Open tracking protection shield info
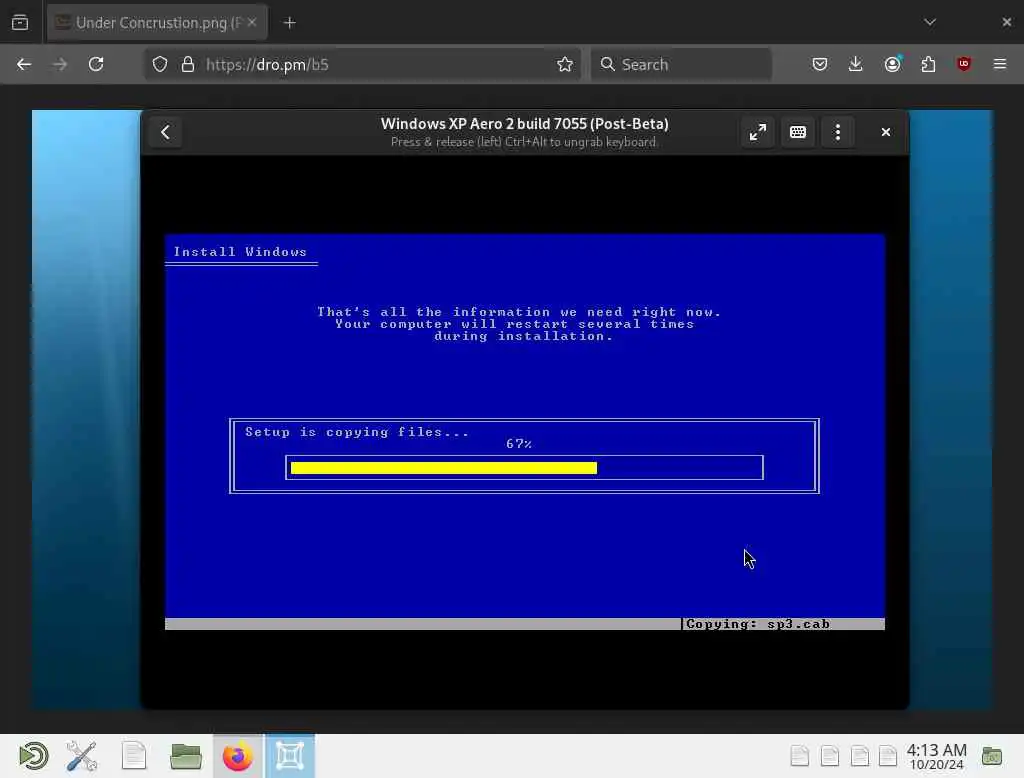Screen dimensions: 1024x778 (x=160, y=64)
